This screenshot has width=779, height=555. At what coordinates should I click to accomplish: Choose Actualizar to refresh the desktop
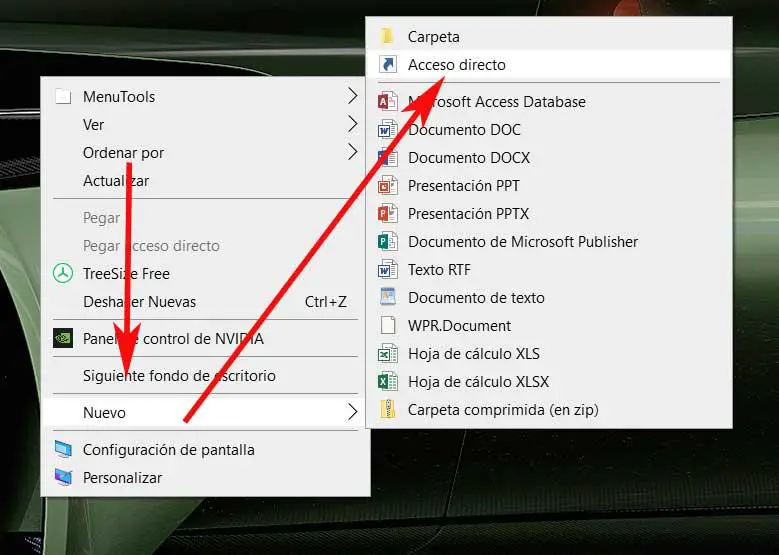(205, 180)
